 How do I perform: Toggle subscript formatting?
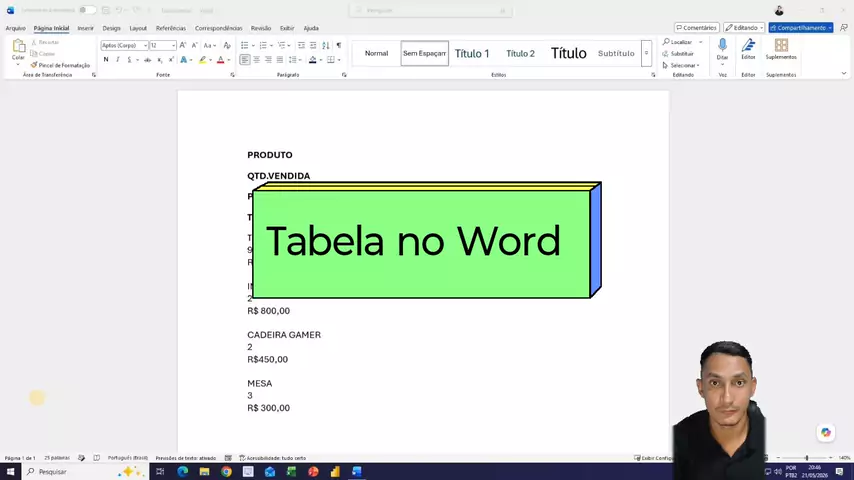(160, 60)
